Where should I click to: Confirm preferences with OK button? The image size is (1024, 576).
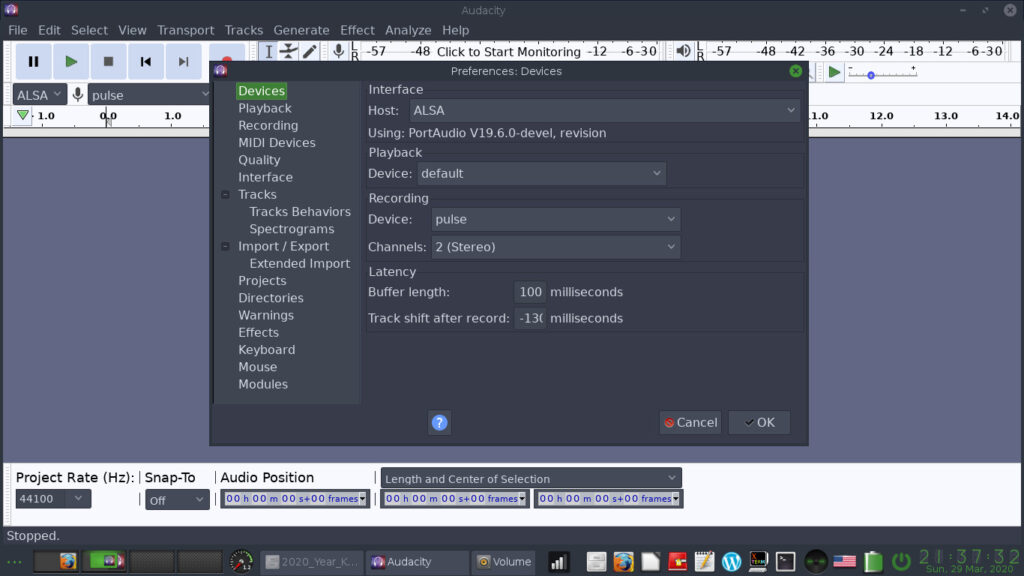point(760,423)
